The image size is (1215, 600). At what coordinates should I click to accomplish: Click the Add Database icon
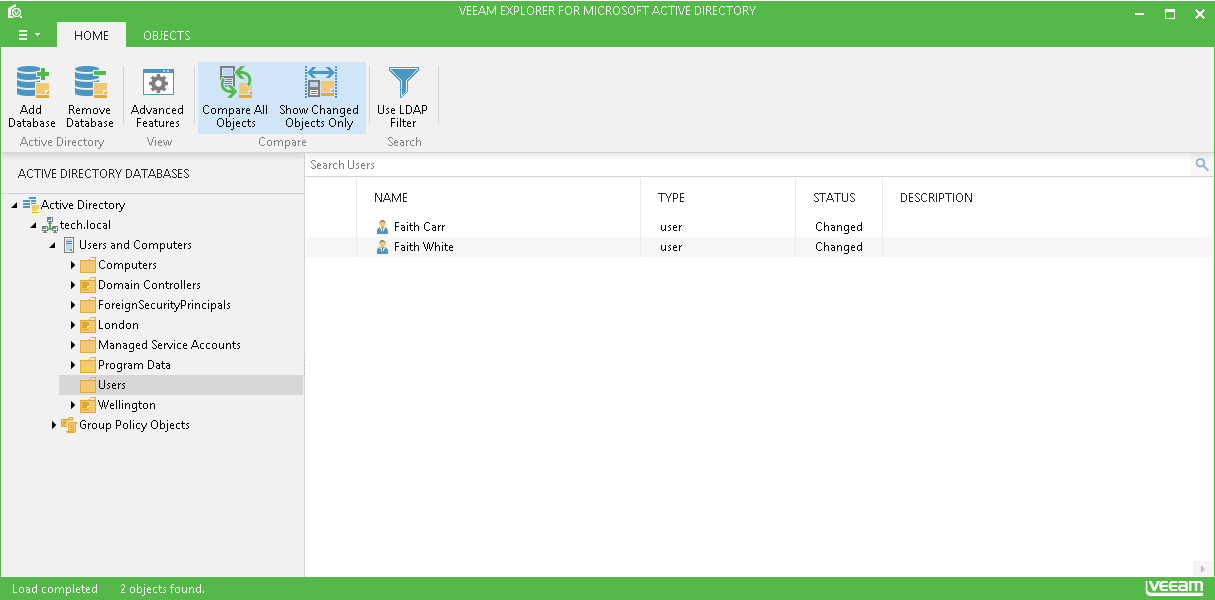point(32,83)
